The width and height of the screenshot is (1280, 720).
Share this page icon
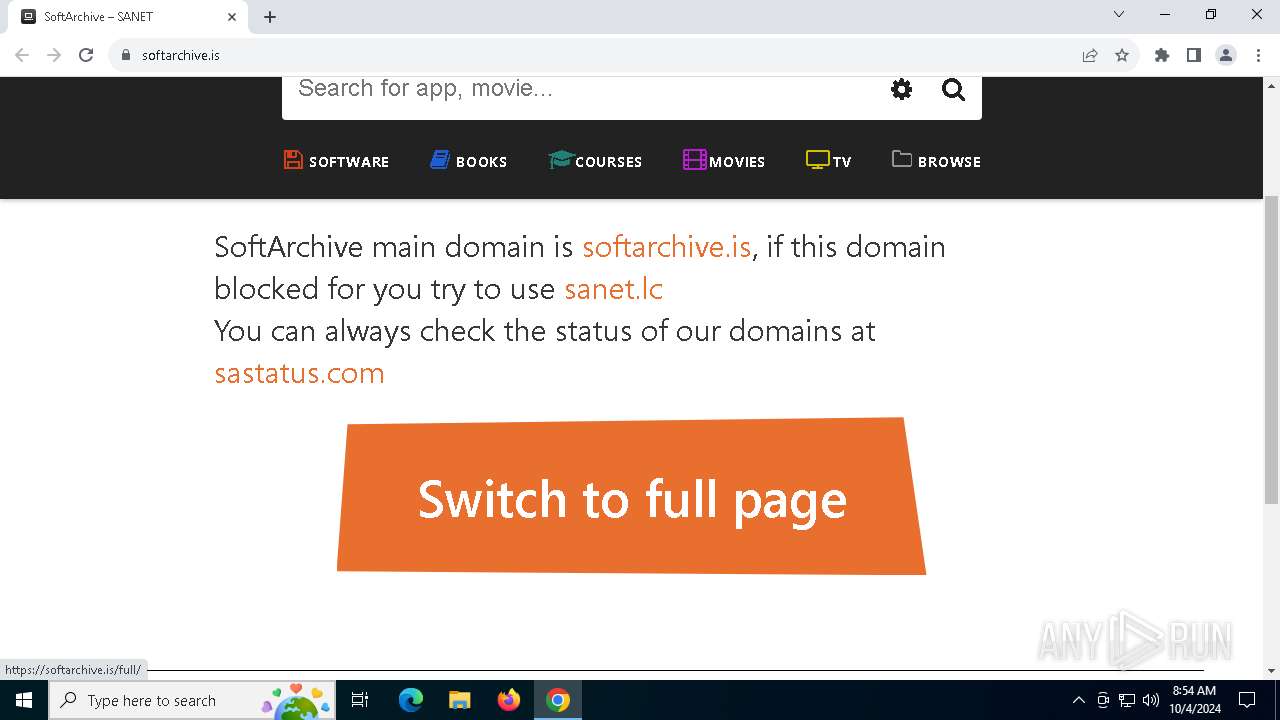1090,55
